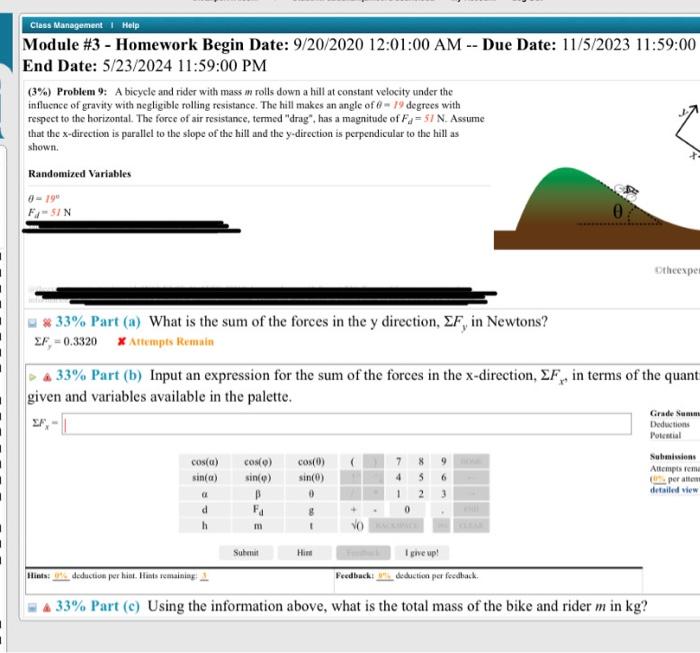Click the ΣFx expression input field

[346, 424]
